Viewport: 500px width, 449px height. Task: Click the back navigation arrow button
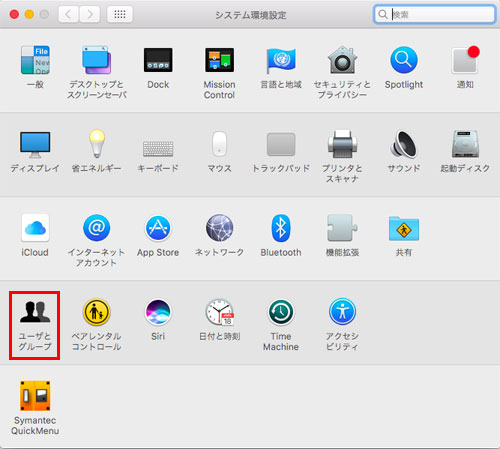(69, 14)
